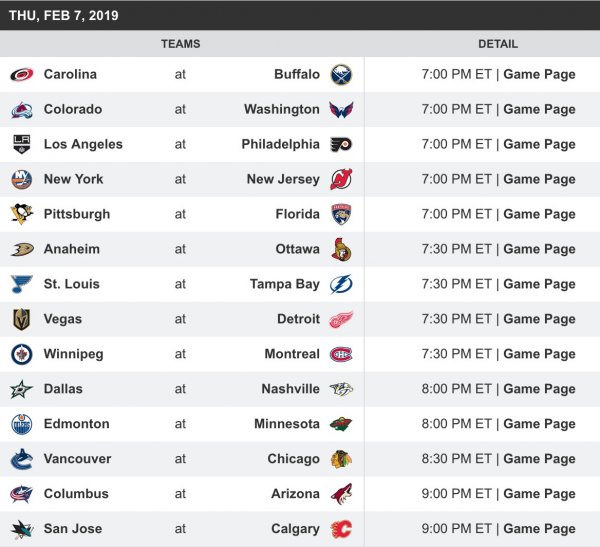Screen dimensions: 600x547
Task: Open Game Page for Dallas at Nashville
Action: coord(539,389)
